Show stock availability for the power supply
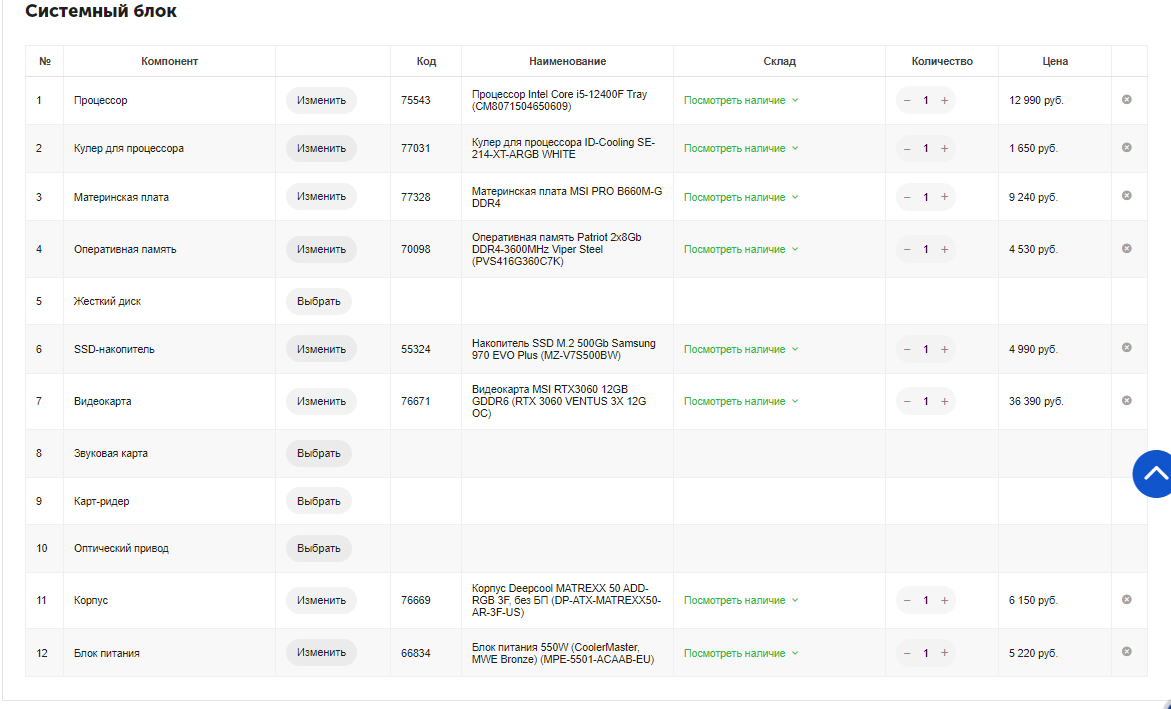 click(x=740, y=653)
